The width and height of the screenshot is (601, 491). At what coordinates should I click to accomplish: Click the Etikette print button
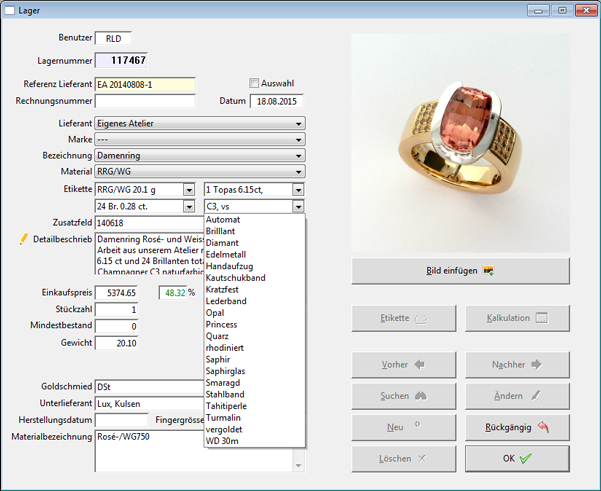tap(404, 318)
